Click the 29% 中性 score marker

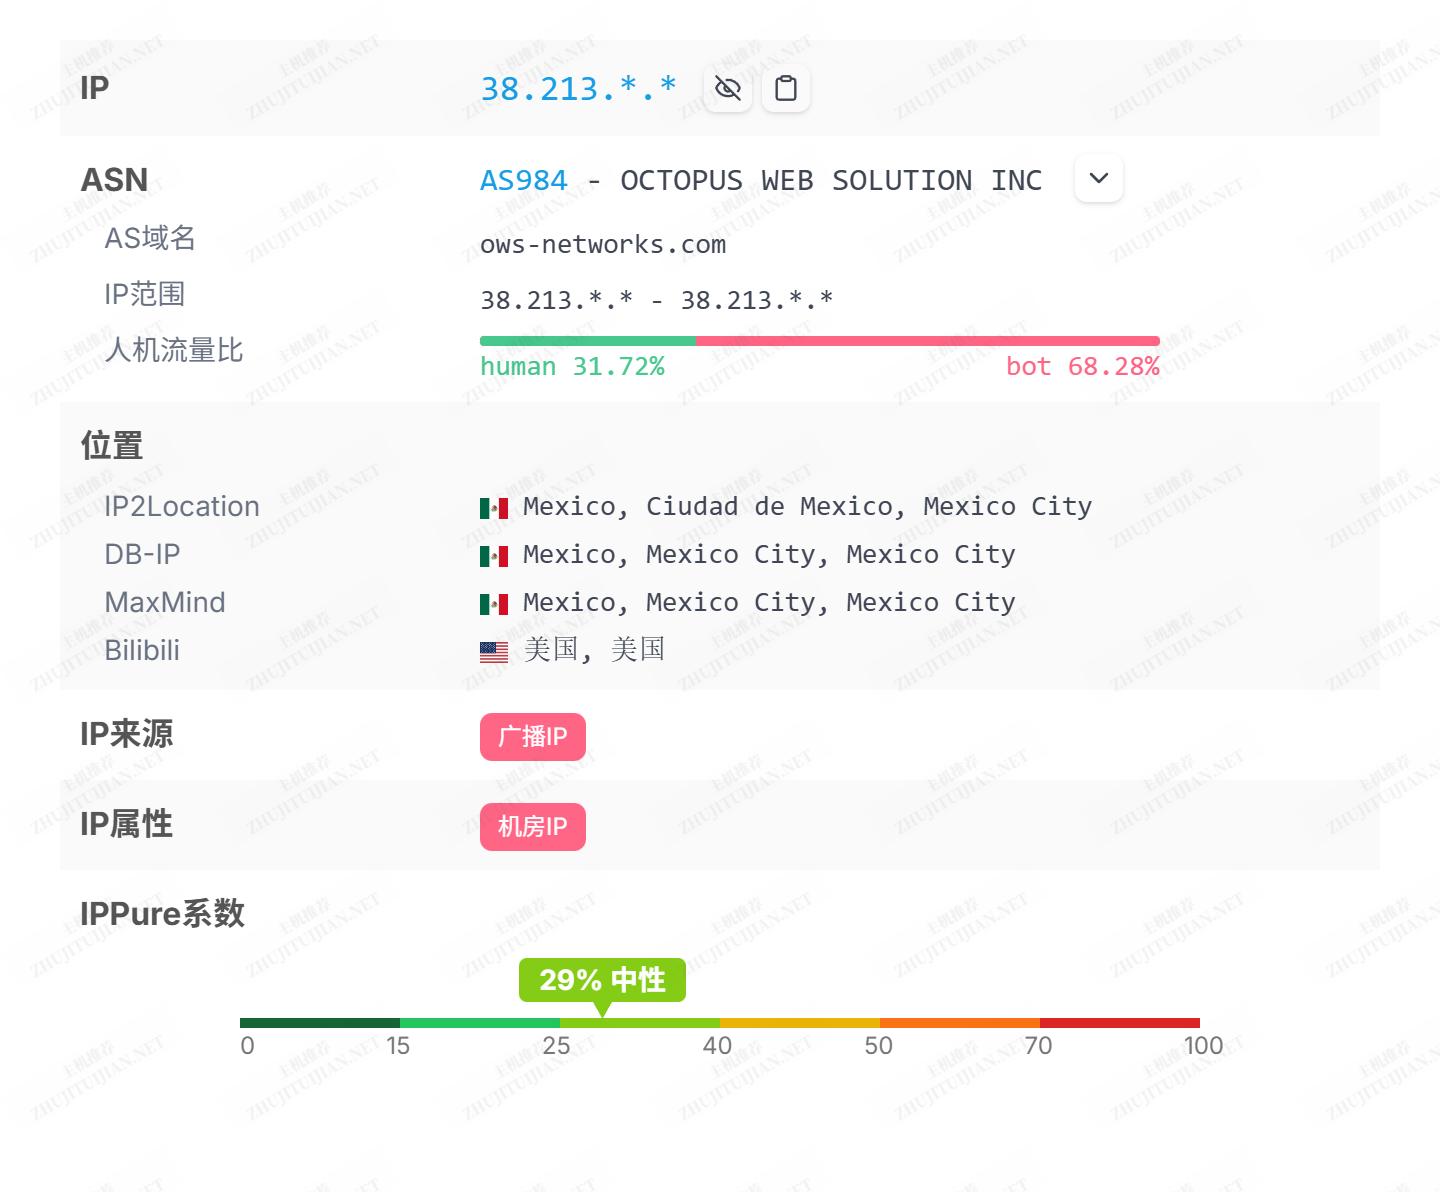[602, 980]
